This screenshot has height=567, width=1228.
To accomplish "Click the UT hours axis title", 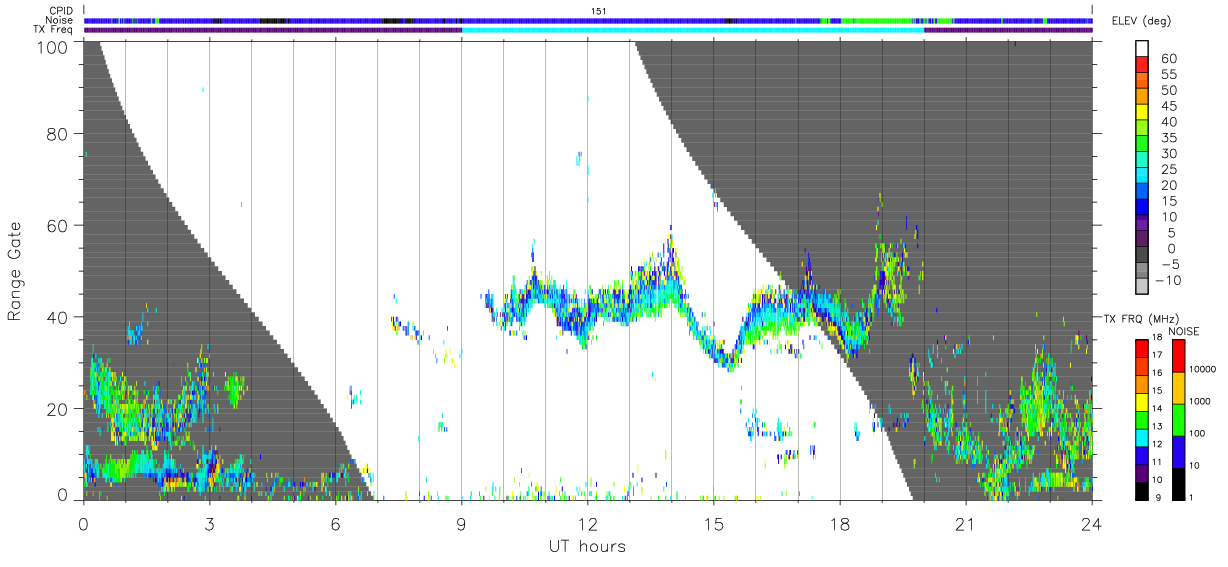I will pos(587,546).
